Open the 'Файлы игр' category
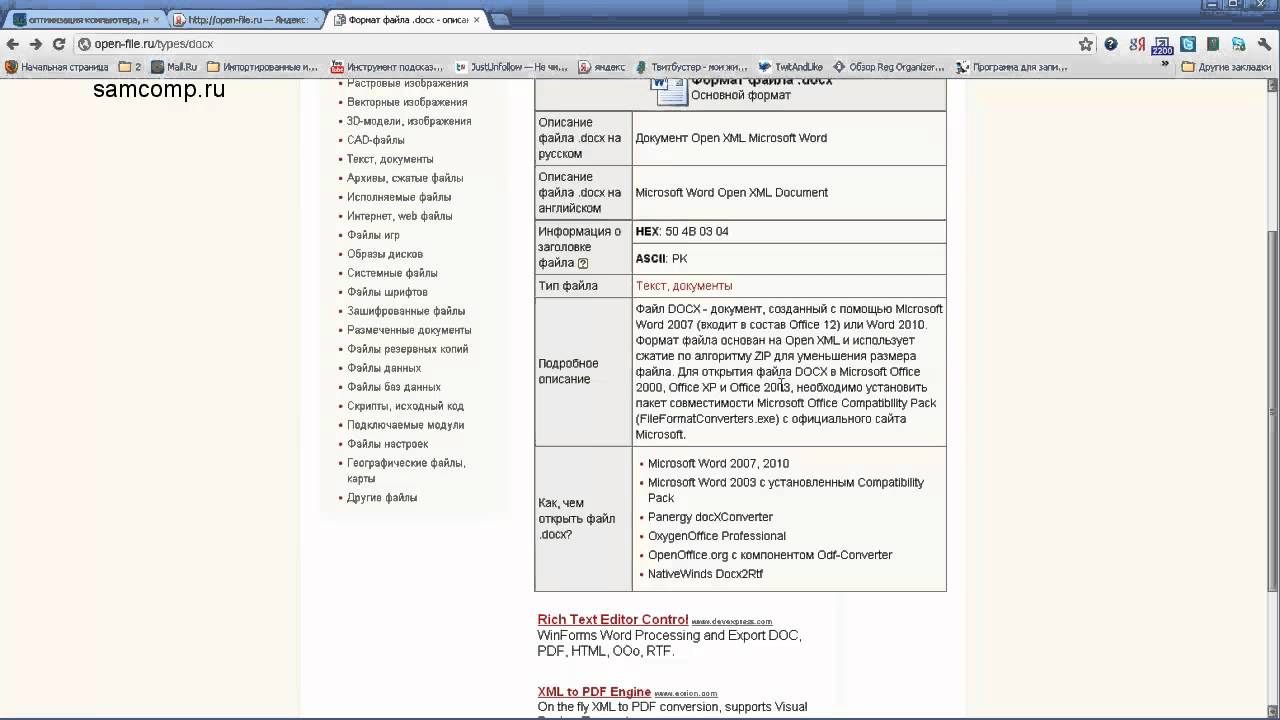This screenshot has height=720, width=1280. tap(373, 235)
